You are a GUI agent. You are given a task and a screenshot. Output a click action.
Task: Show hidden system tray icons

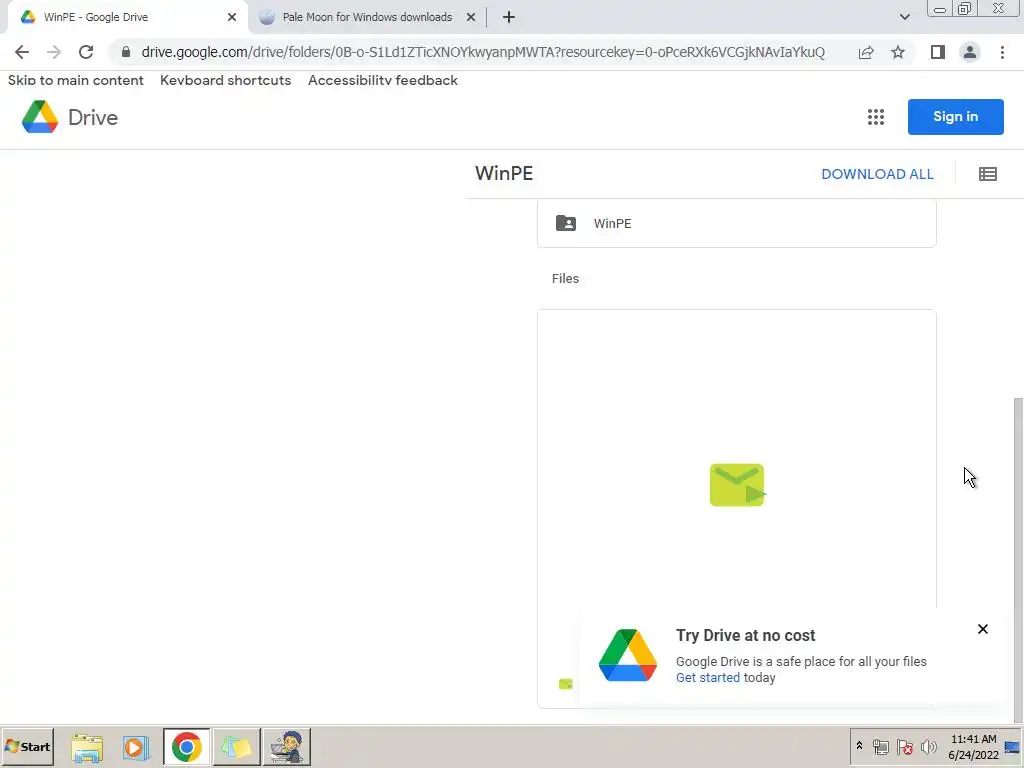point(859,746)
